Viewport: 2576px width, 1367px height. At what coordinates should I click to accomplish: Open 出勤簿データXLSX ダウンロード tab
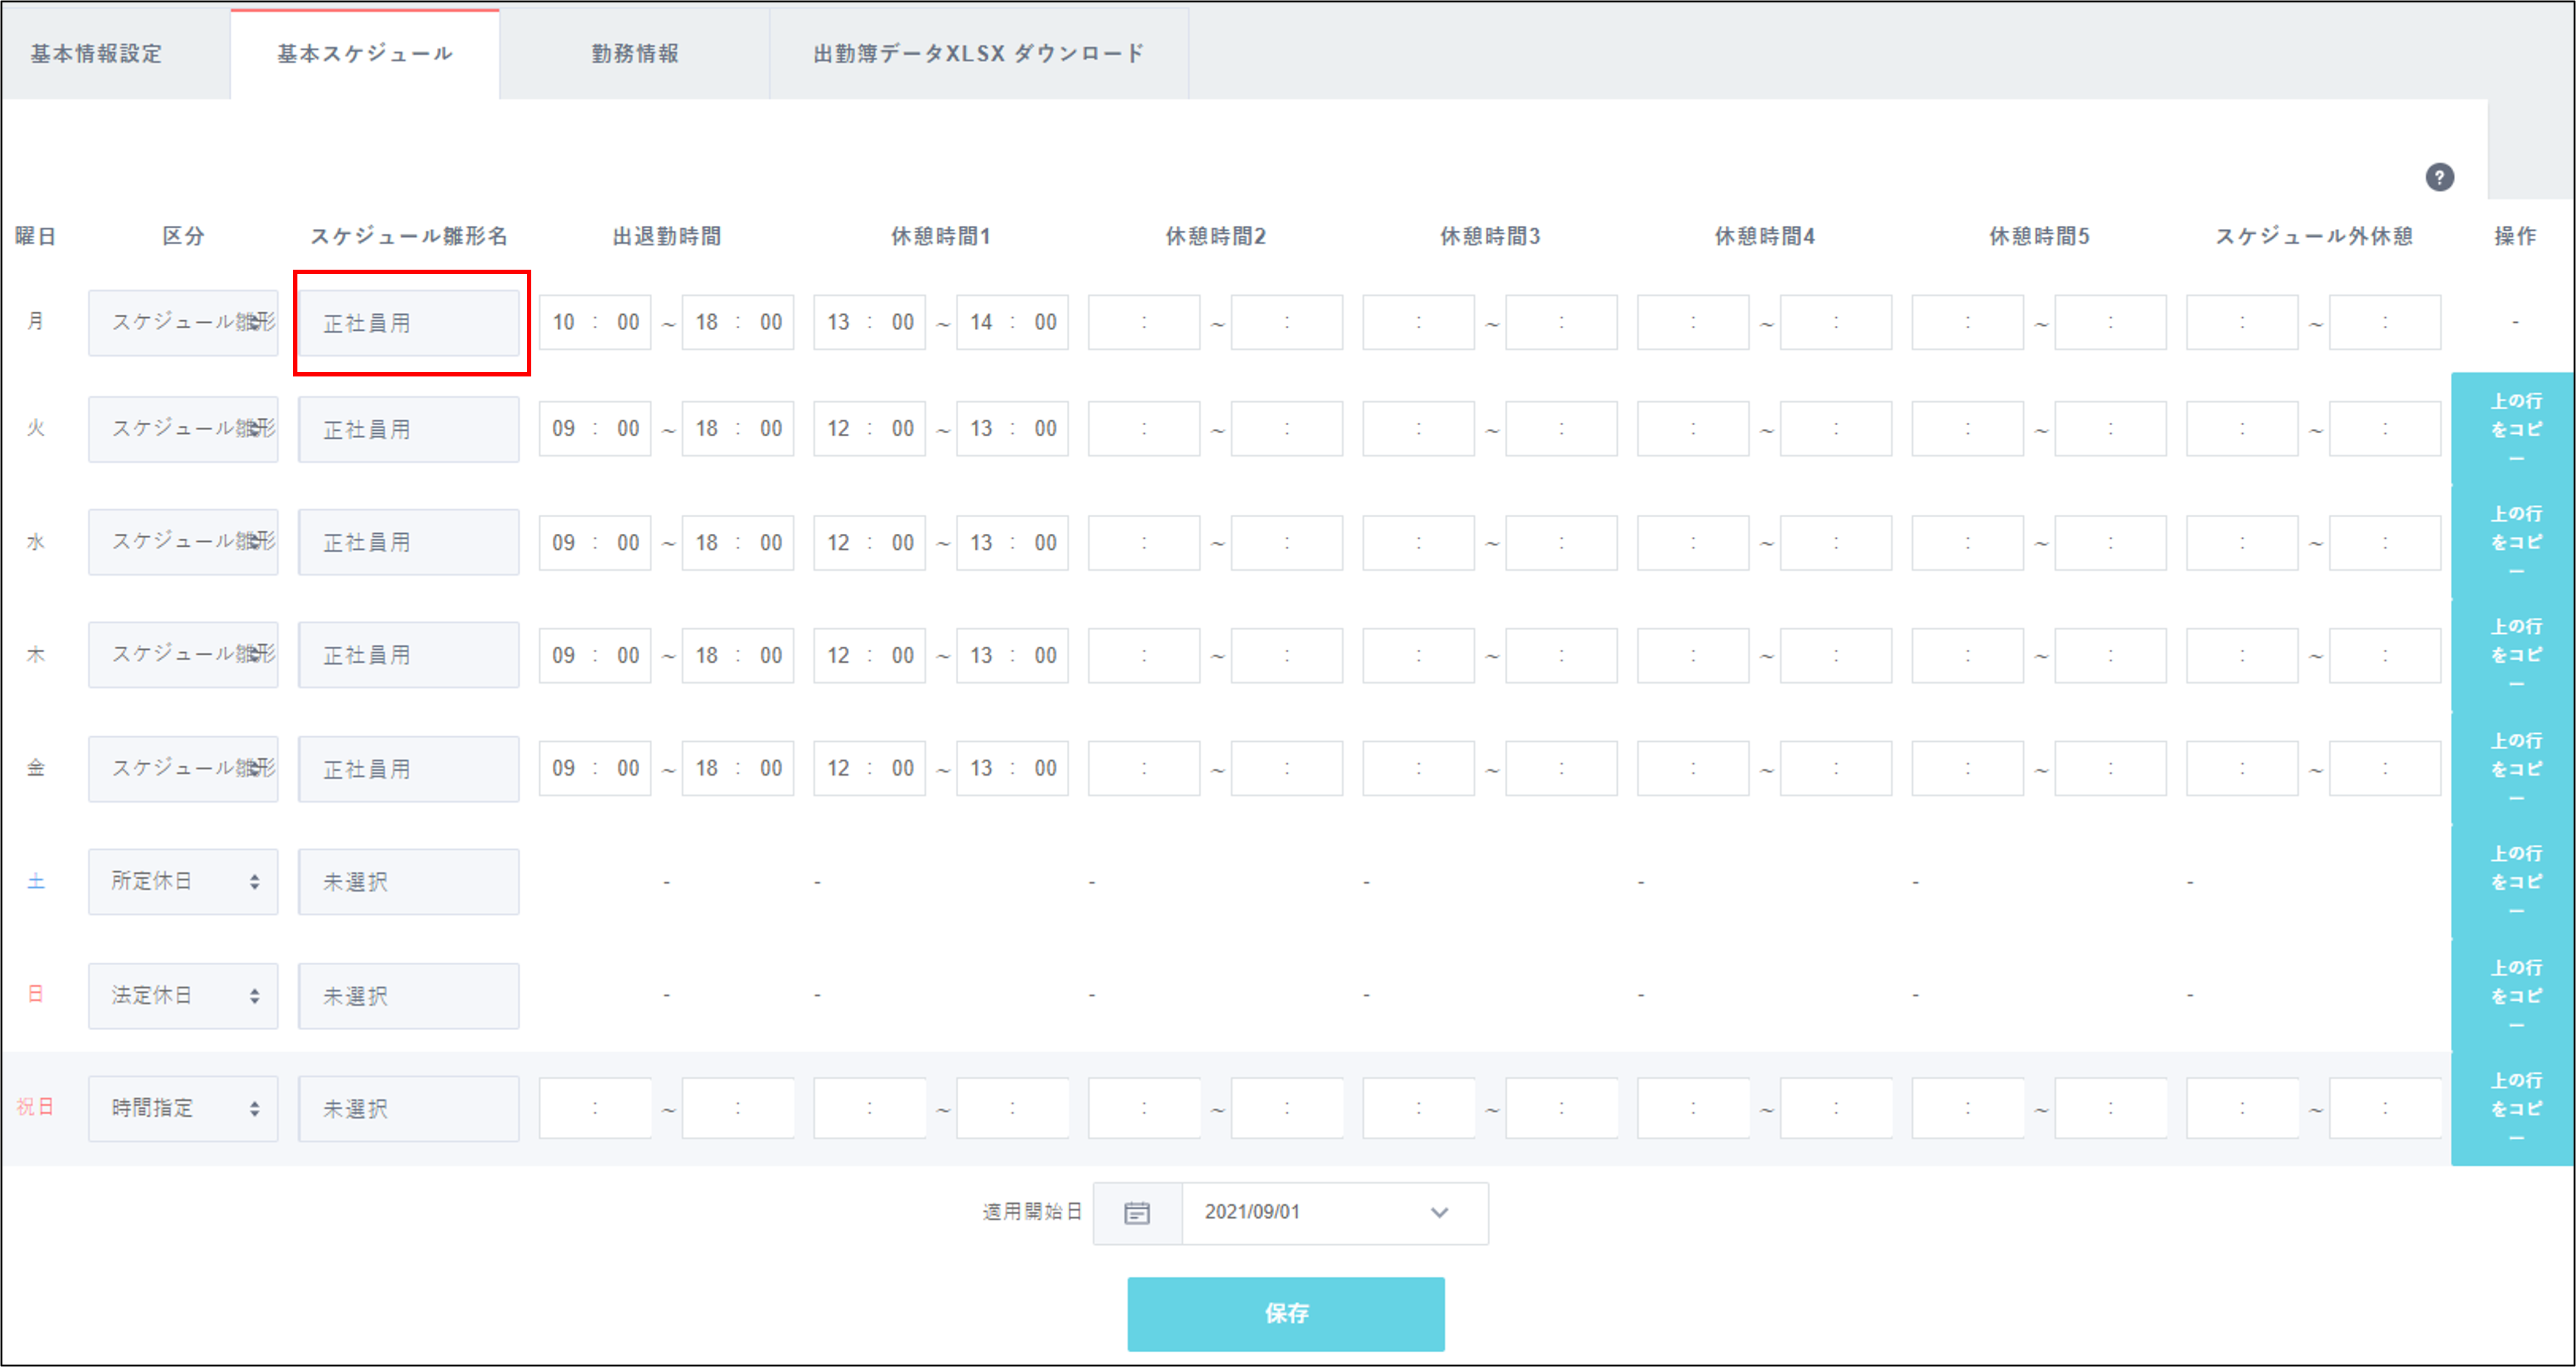(979, 54)
